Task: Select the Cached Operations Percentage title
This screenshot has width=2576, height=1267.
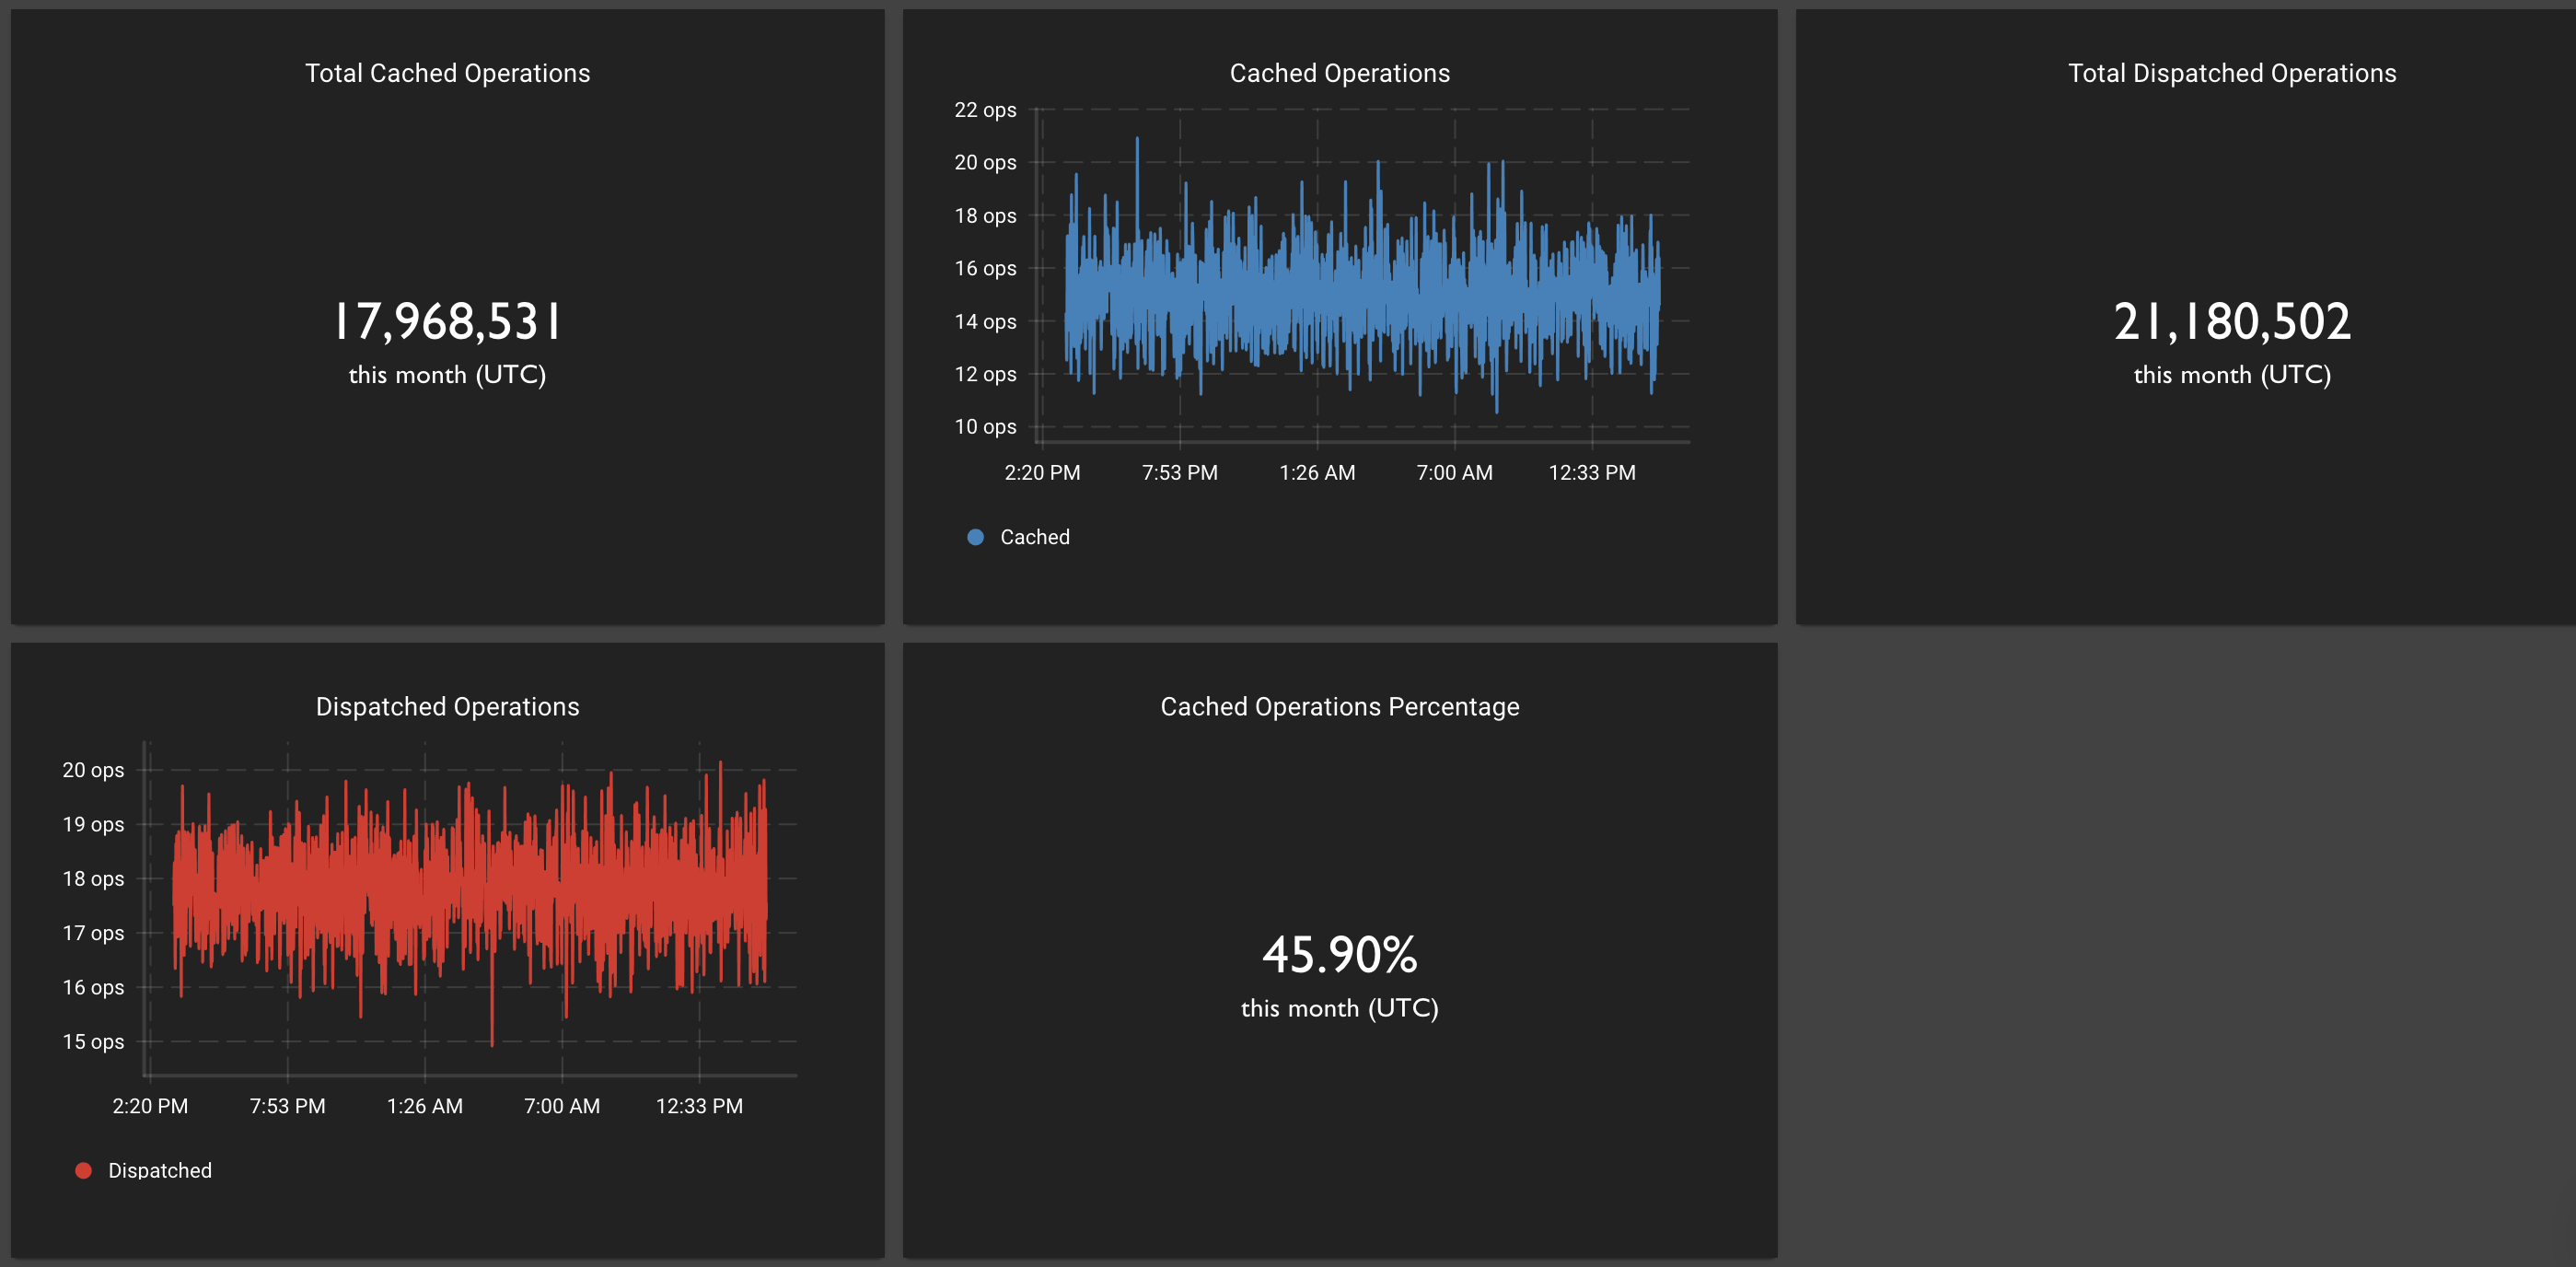Action: pos(1339,706)
